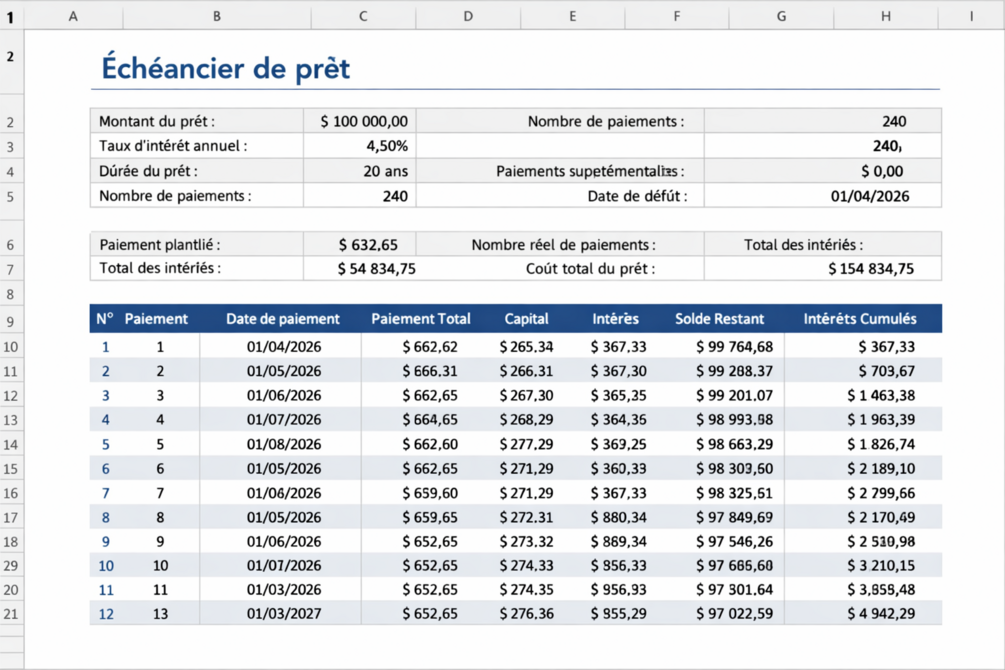The image size is (1005, 670).
Task: Select column A header
Action: click(x=73, y=17)
